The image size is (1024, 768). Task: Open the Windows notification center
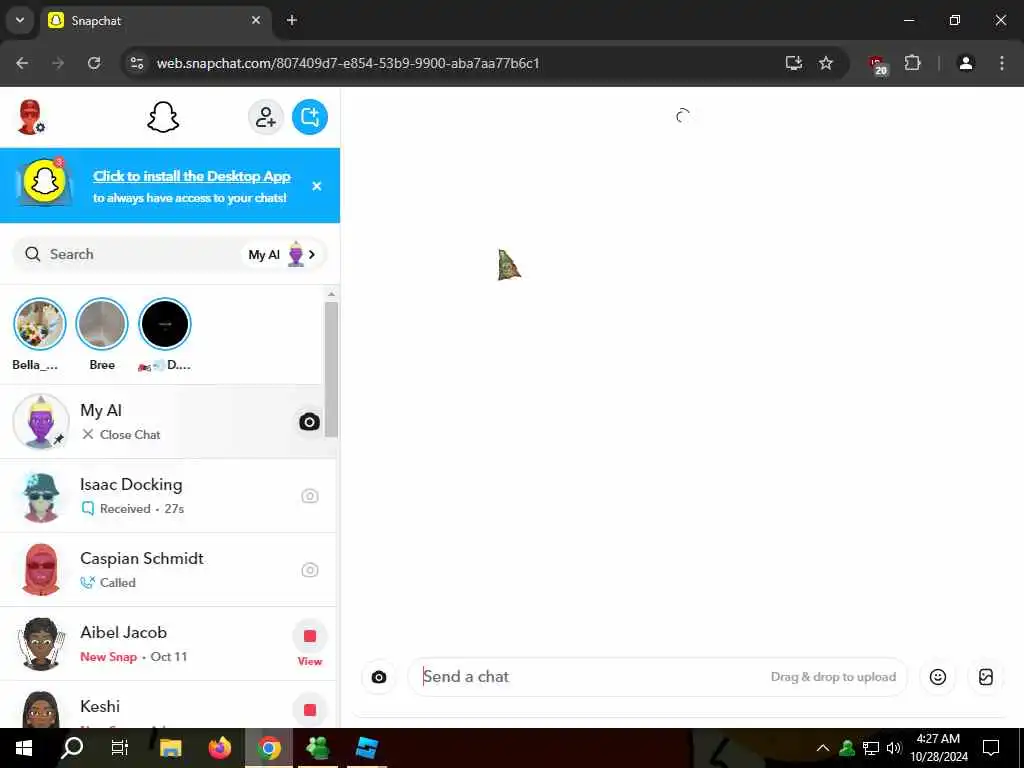pyautogui.click(x=991, y=748)
